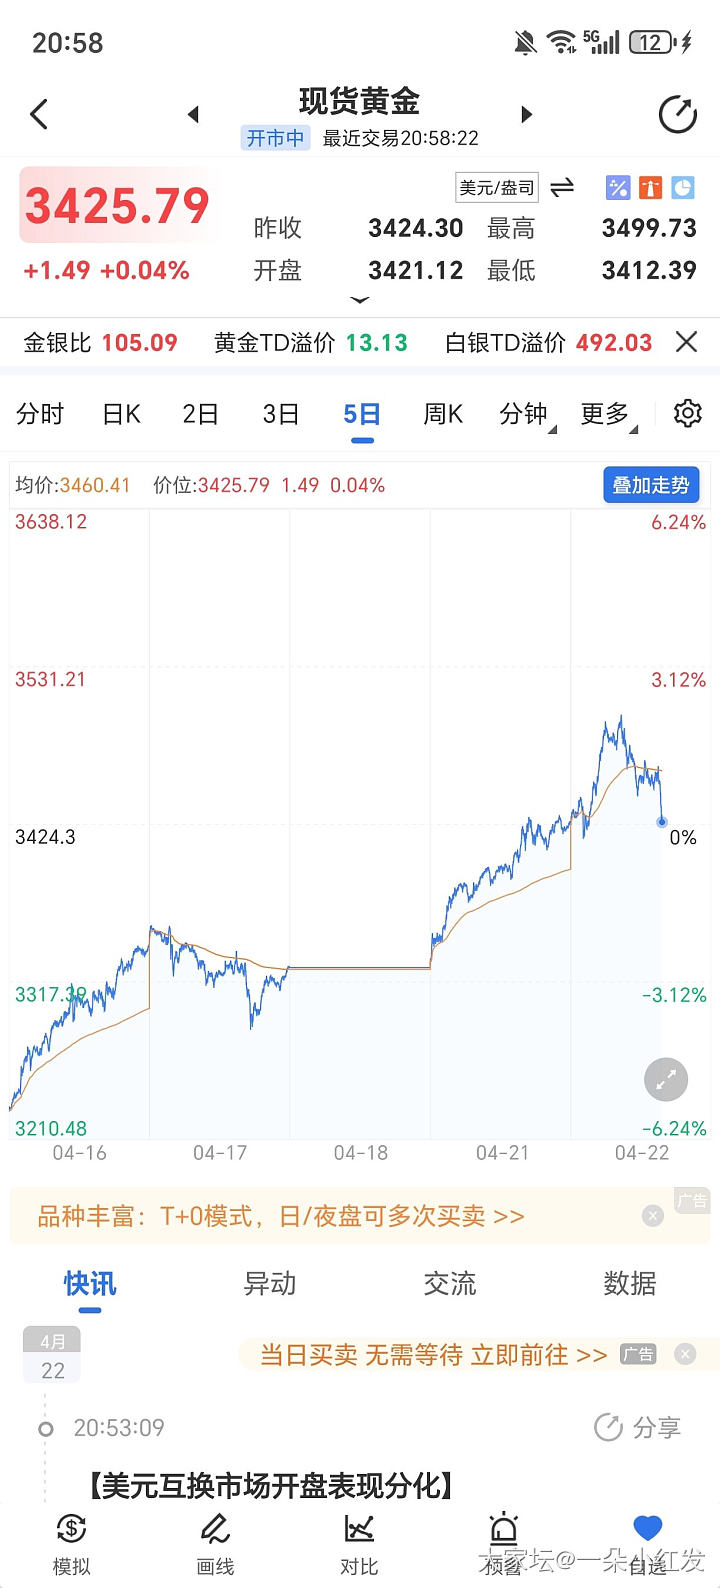Tap the back arrow at top left
The image size is (720, 1588).
40,114
